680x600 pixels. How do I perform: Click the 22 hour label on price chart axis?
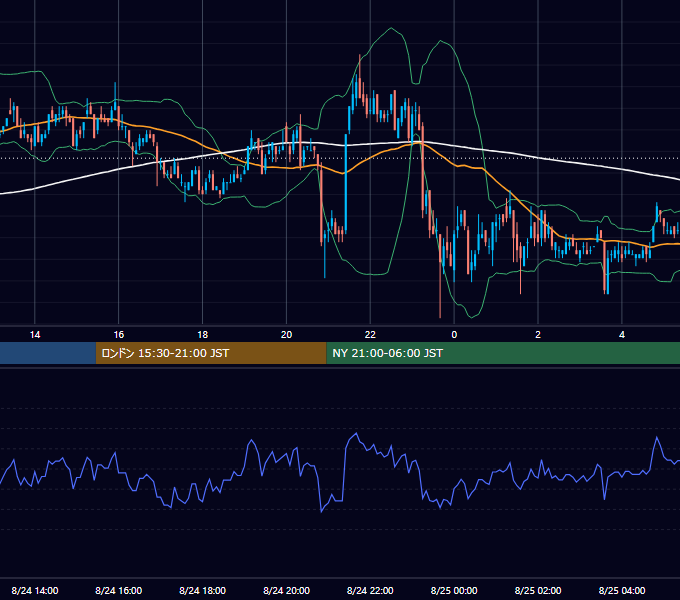click(370, 335)
